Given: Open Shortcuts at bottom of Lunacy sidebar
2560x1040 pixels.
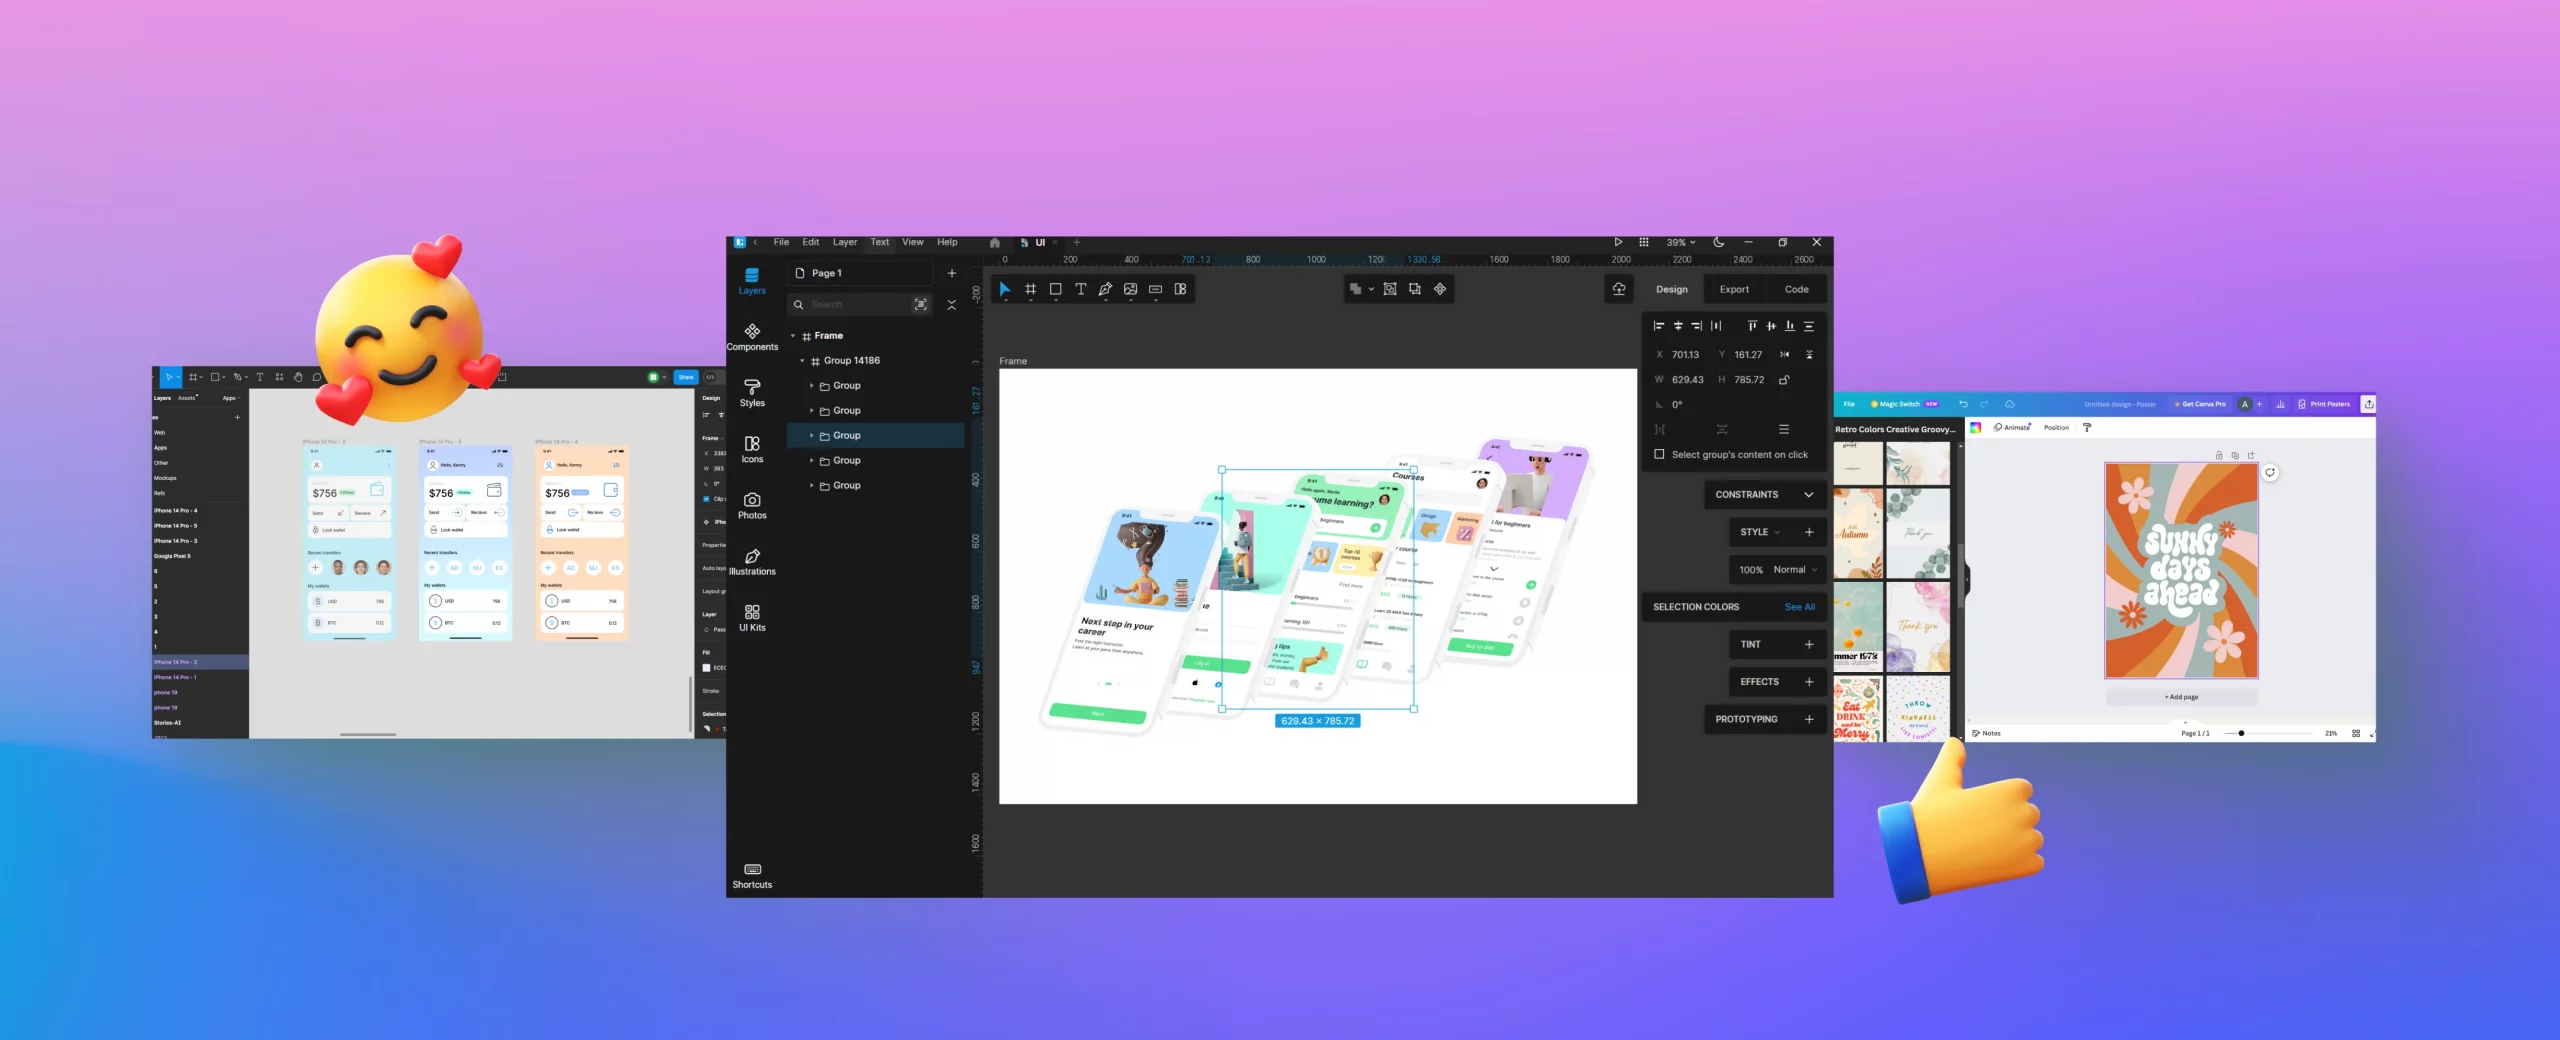Looking at the screenshot, I should (x=752, y=876).
